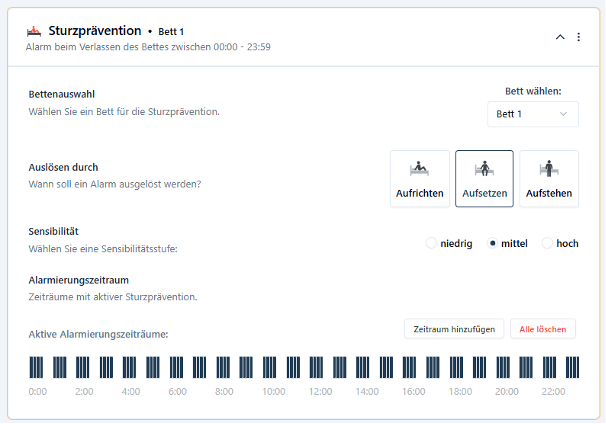Open the Bett wählen dropdown

click(537, 114)
